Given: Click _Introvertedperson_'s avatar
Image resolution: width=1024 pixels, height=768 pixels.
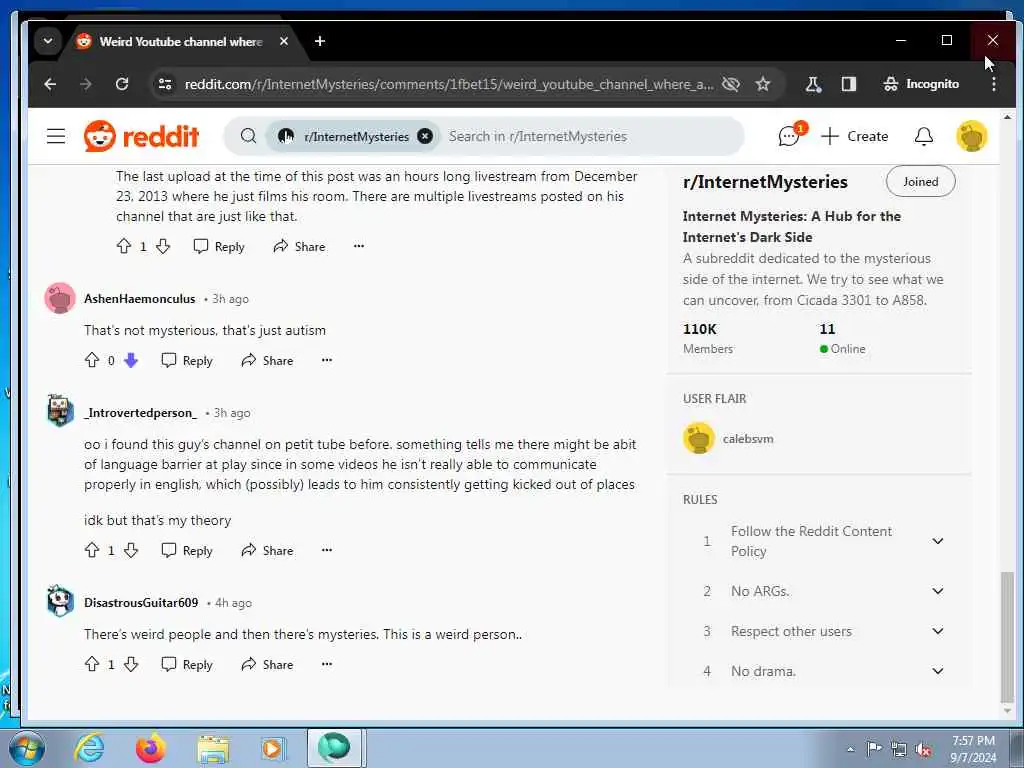Looking at the screenshot, I should 59,411.
